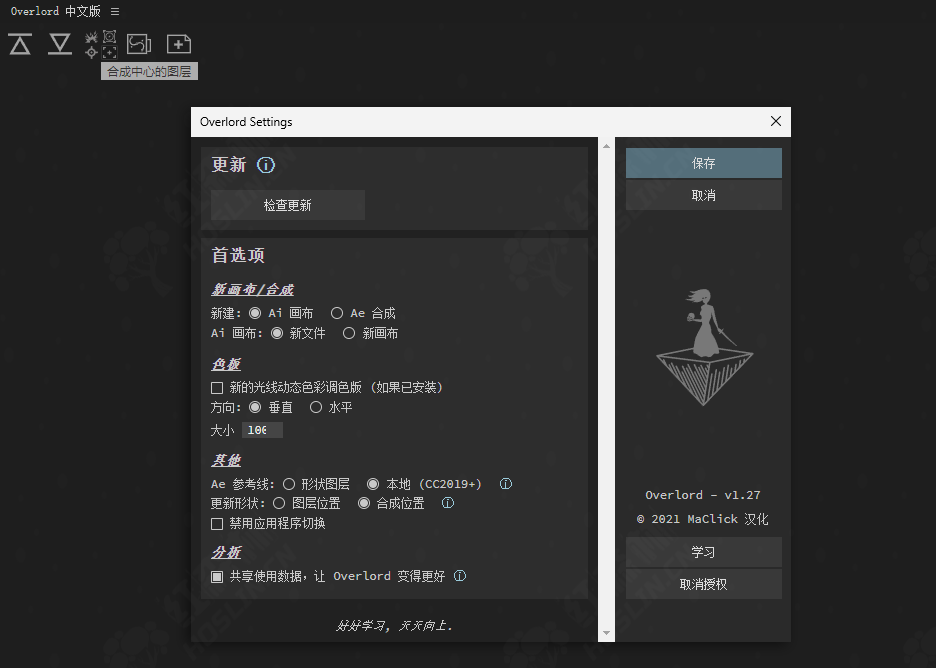Click the downward triangle pull icon
The width and height of the screenshot is (936, 668).
(x=60, y=44)
